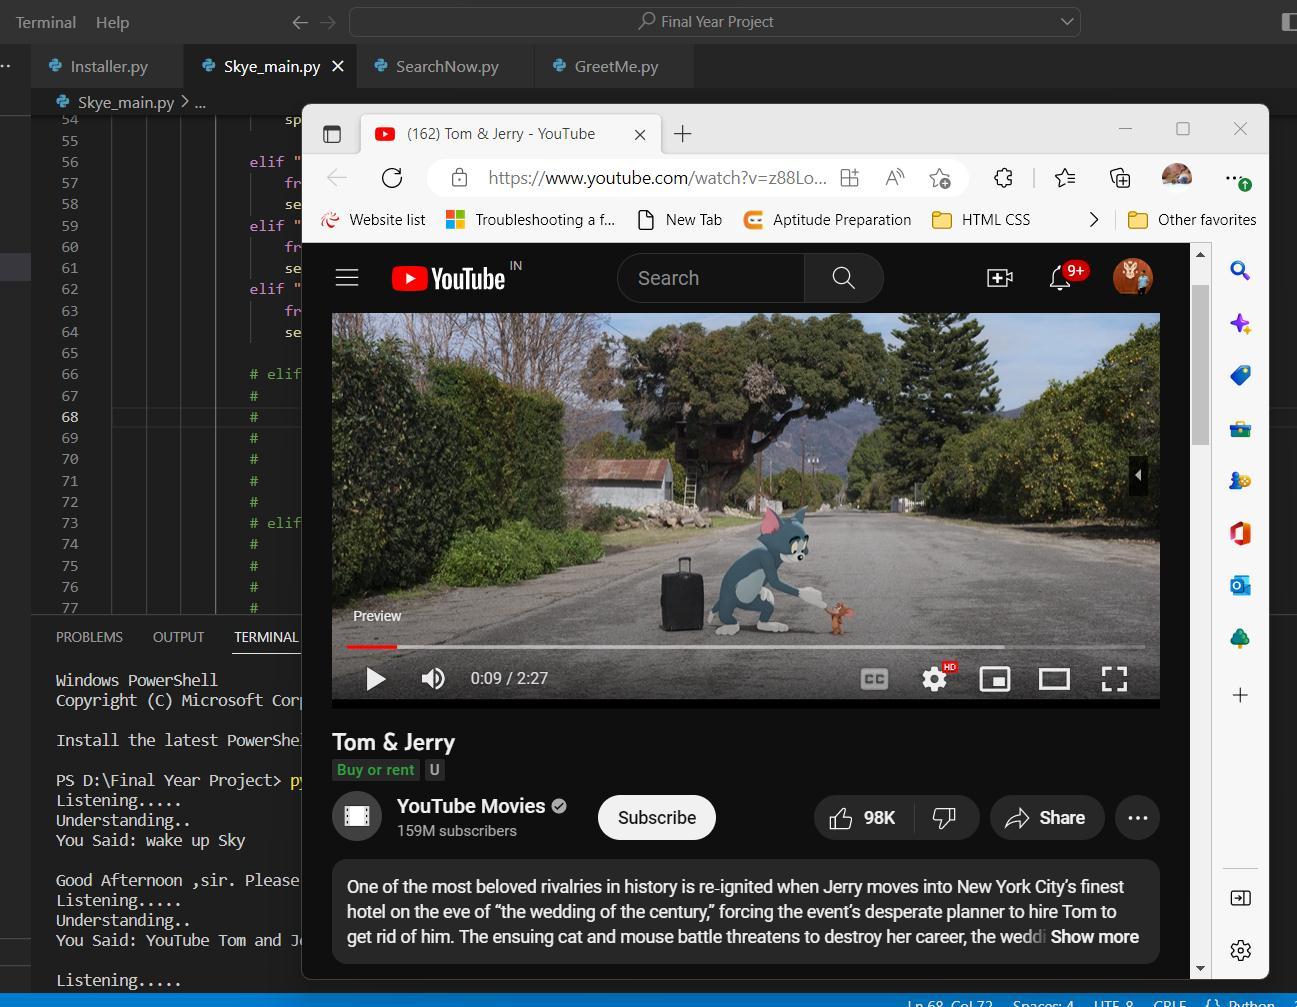The width and height of the screenshot is (1297, 1007).
Task: Open the Terminal menu
Action: [46, 22]
